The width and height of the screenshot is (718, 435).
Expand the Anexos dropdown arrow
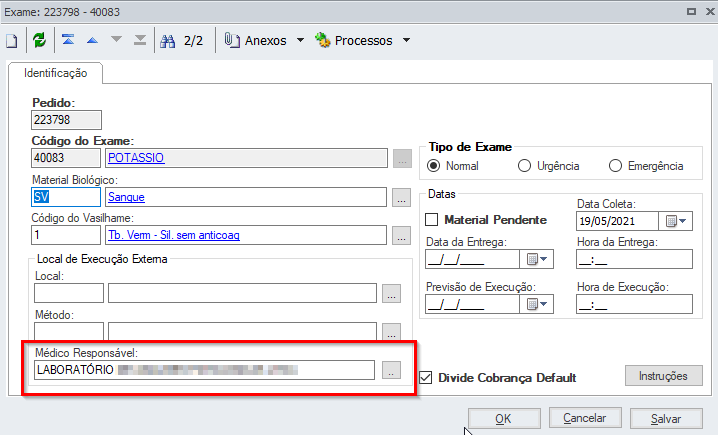coord(300,40)
